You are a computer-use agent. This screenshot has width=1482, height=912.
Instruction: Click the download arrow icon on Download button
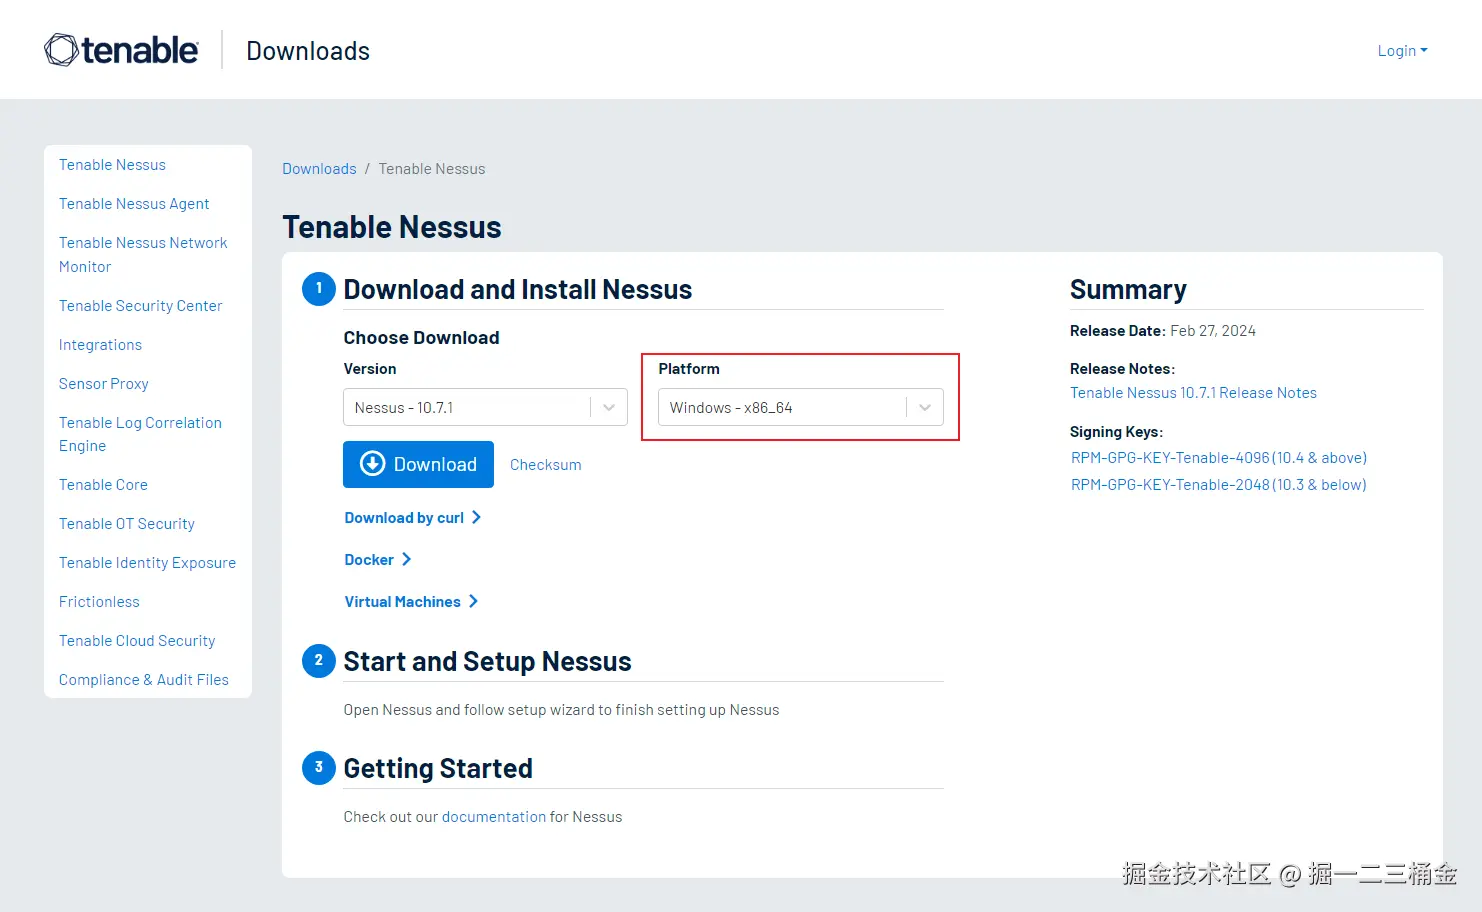click(372, 464)
